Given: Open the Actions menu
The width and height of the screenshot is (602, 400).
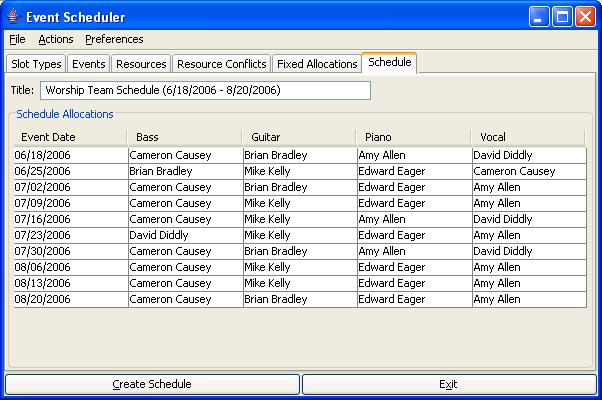Looking at the screenshot, I should tap(56, 40).
